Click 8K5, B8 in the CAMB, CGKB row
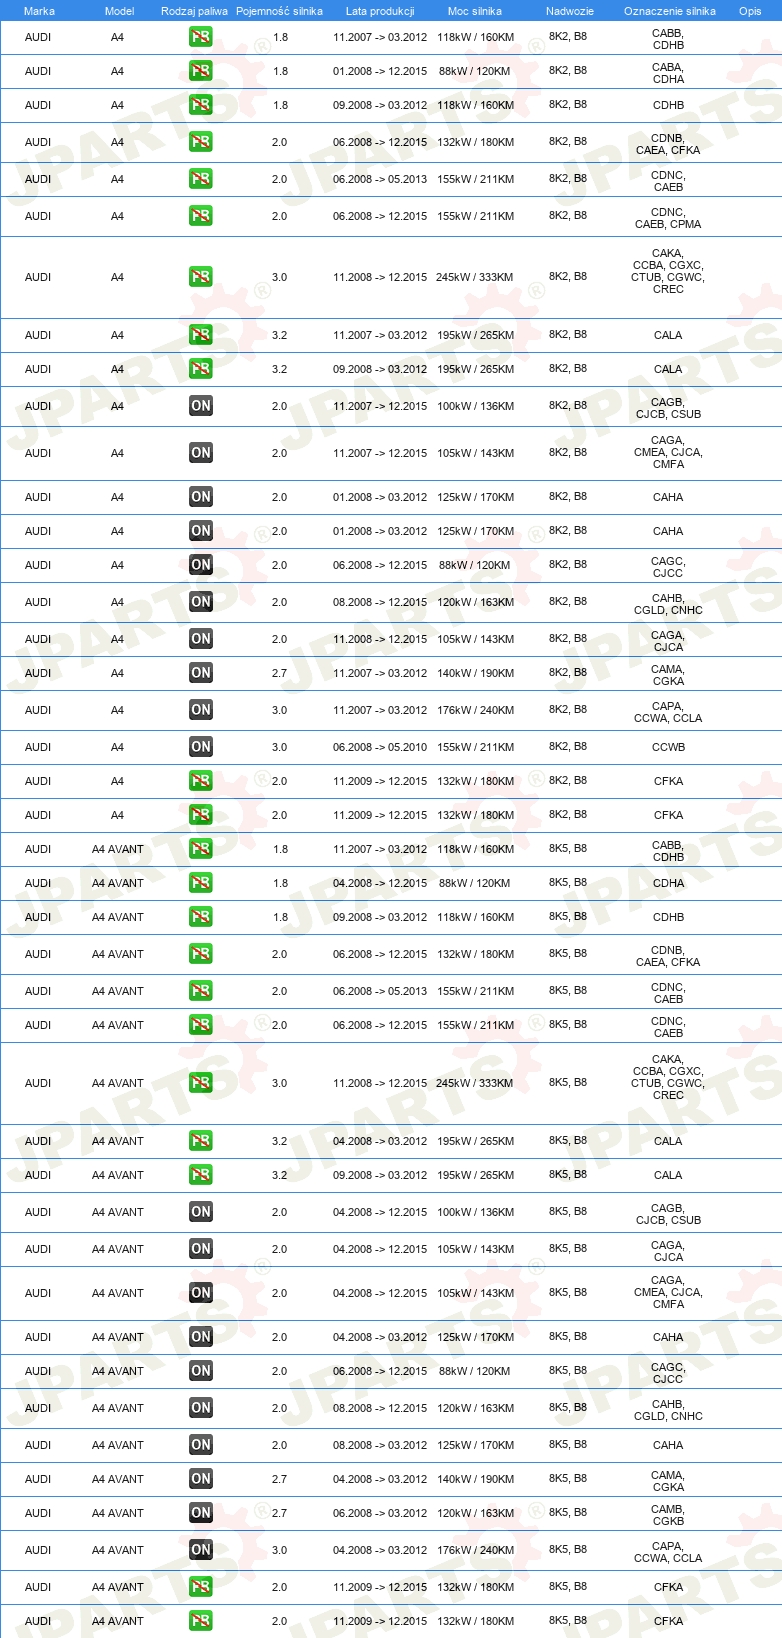This screenshot has height=1638, width=782. click(x=568, y=1512)
